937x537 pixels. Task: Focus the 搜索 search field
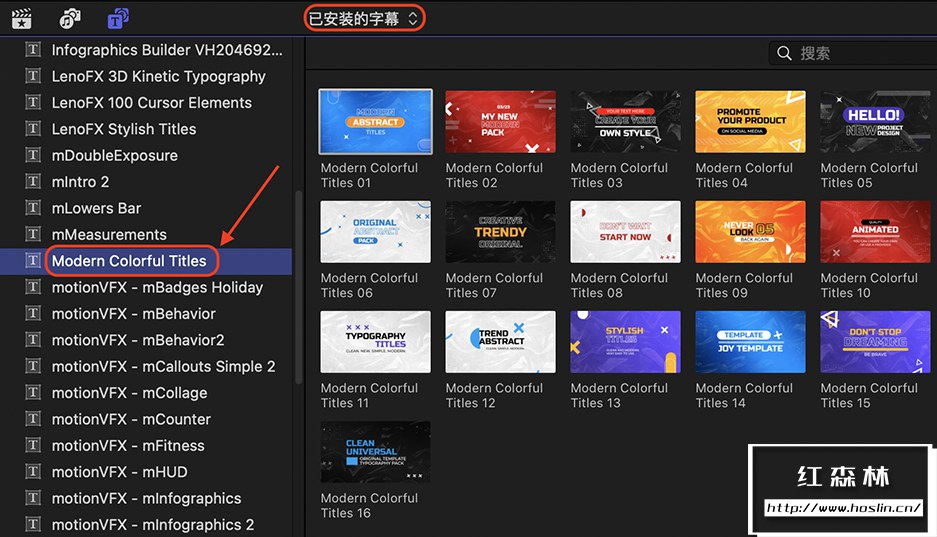pyautogui.click(x=853, y=53)
